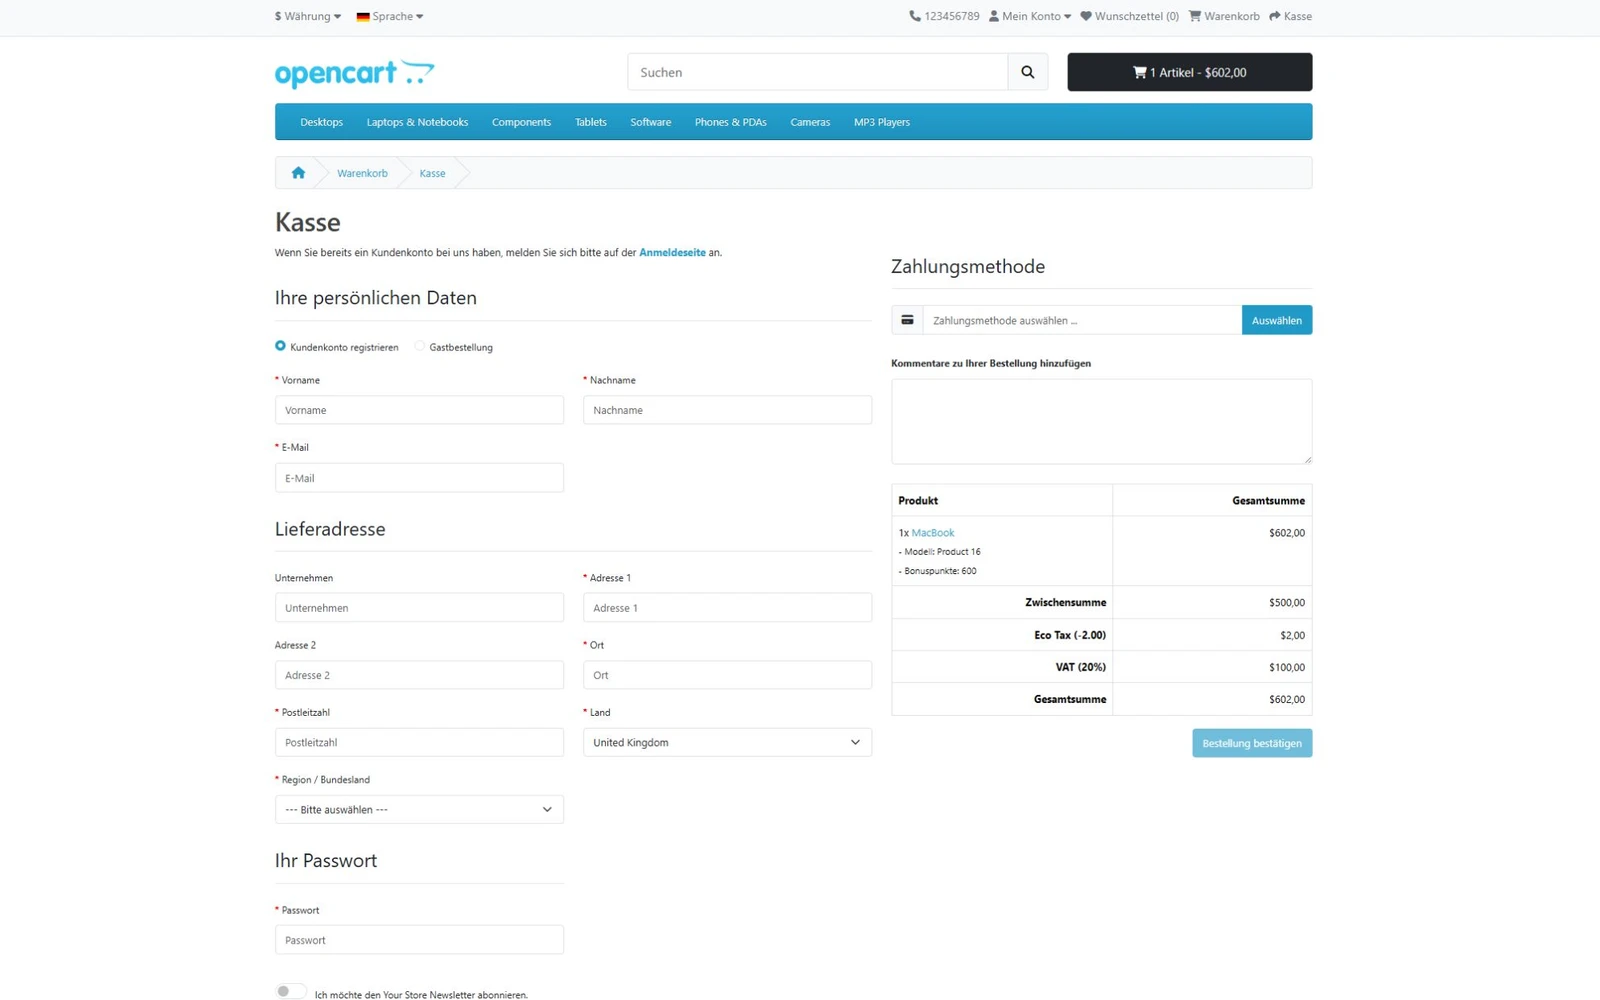Open the Components menu

[x=521, y=122]
